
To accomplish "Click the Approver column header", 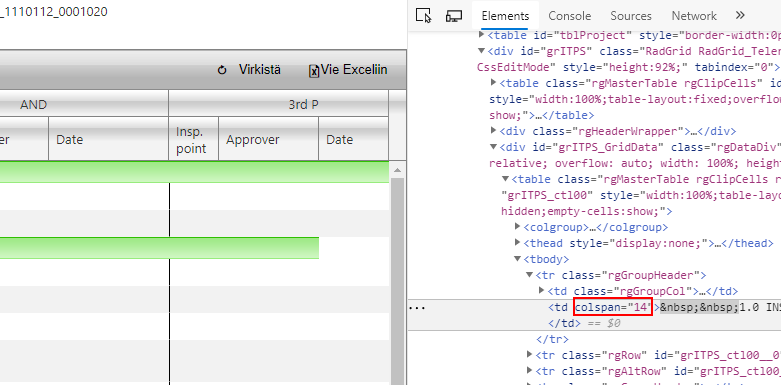I will [x=268, y=139].
